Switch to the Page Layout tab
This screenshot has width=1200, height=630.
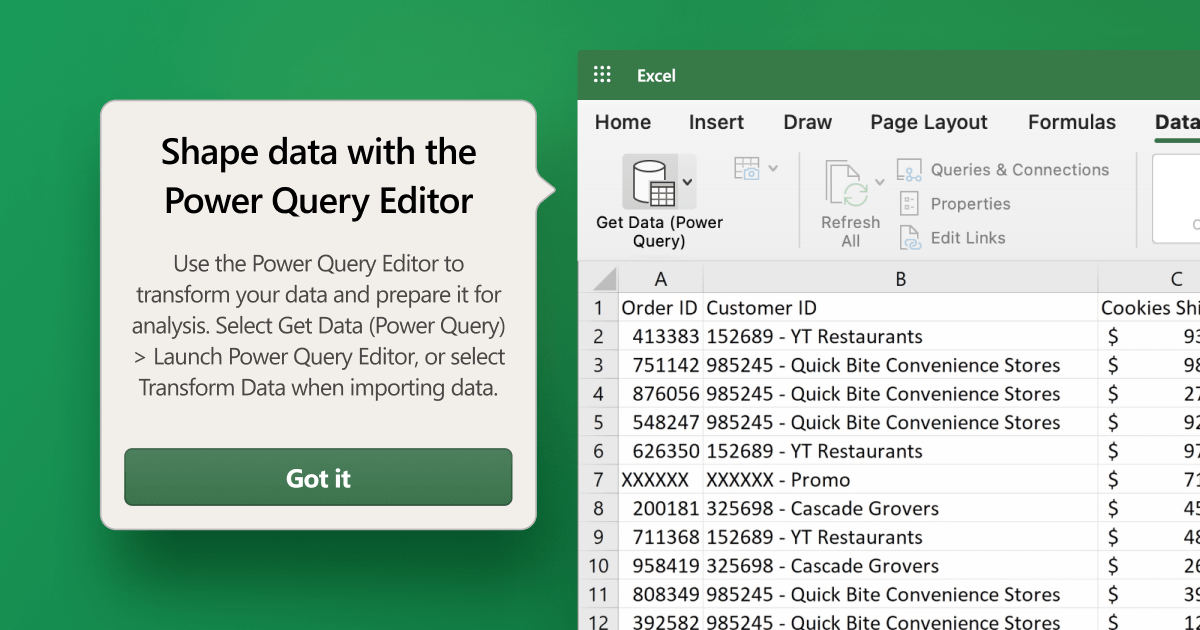point(928,122)
